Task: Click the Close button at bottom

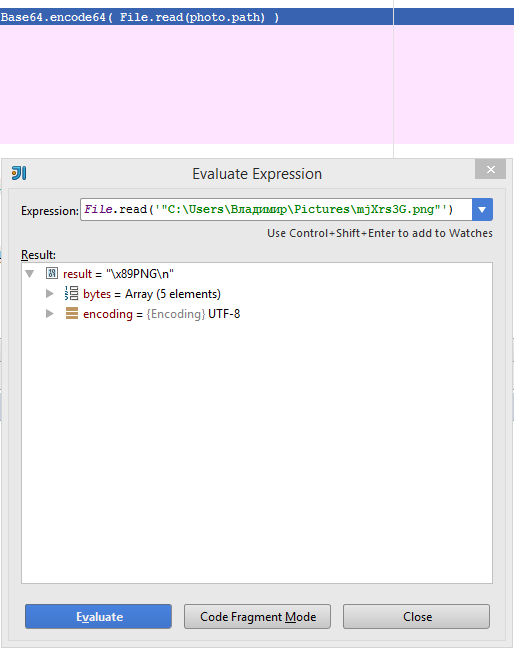Action: point(416,616)
